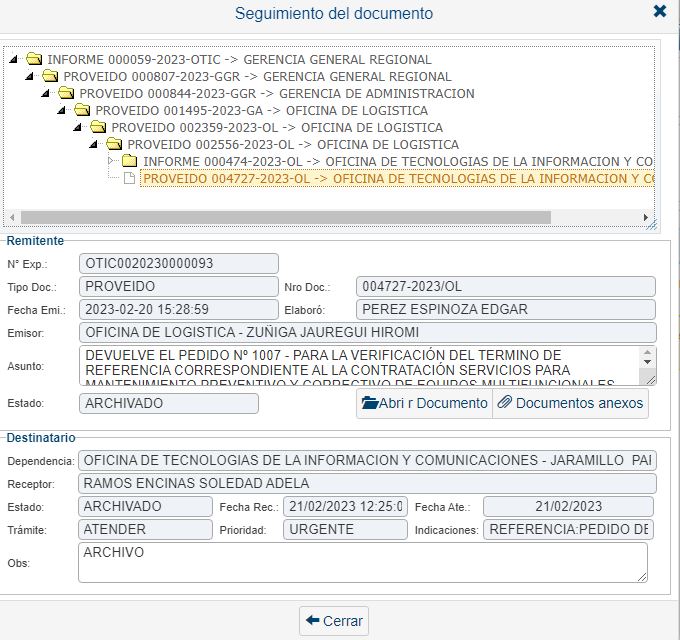Collapse the PROVEIDO 000844-2023-GGR node

click(x=46, y=93)
